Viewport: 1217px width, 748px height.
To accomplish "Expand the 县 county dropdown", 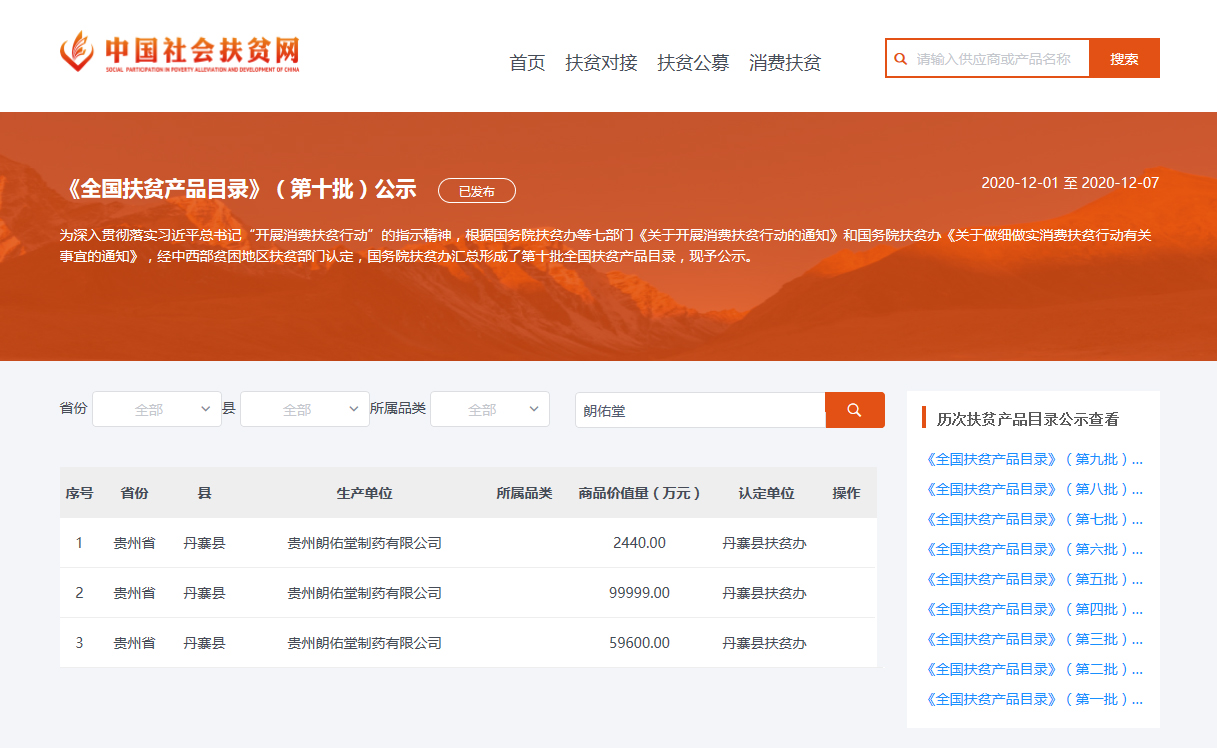I will (305, 410).
